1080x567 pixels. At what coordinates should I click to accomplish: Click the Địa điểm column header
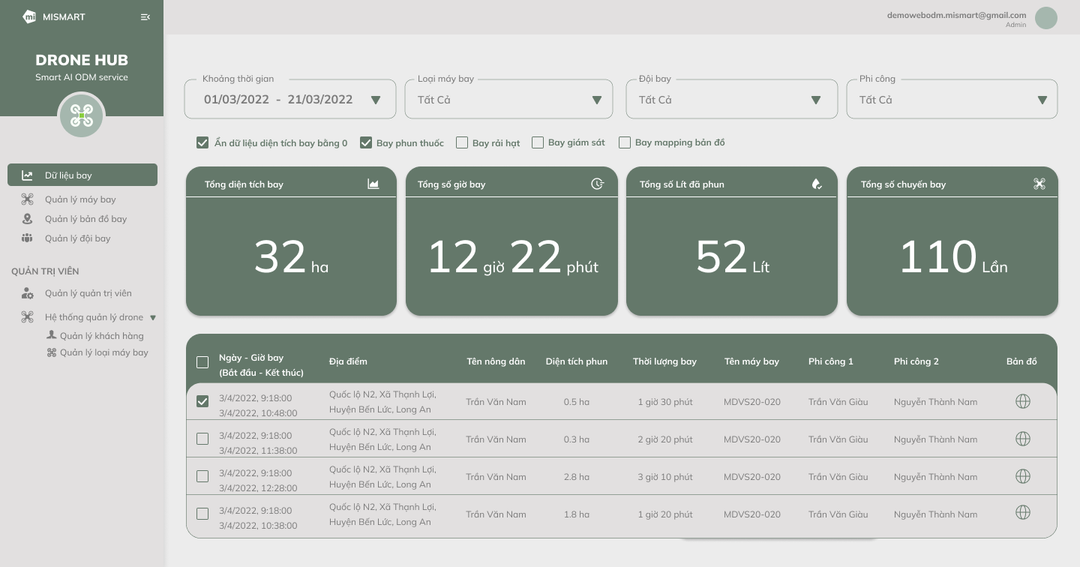[x=348, y=361]
